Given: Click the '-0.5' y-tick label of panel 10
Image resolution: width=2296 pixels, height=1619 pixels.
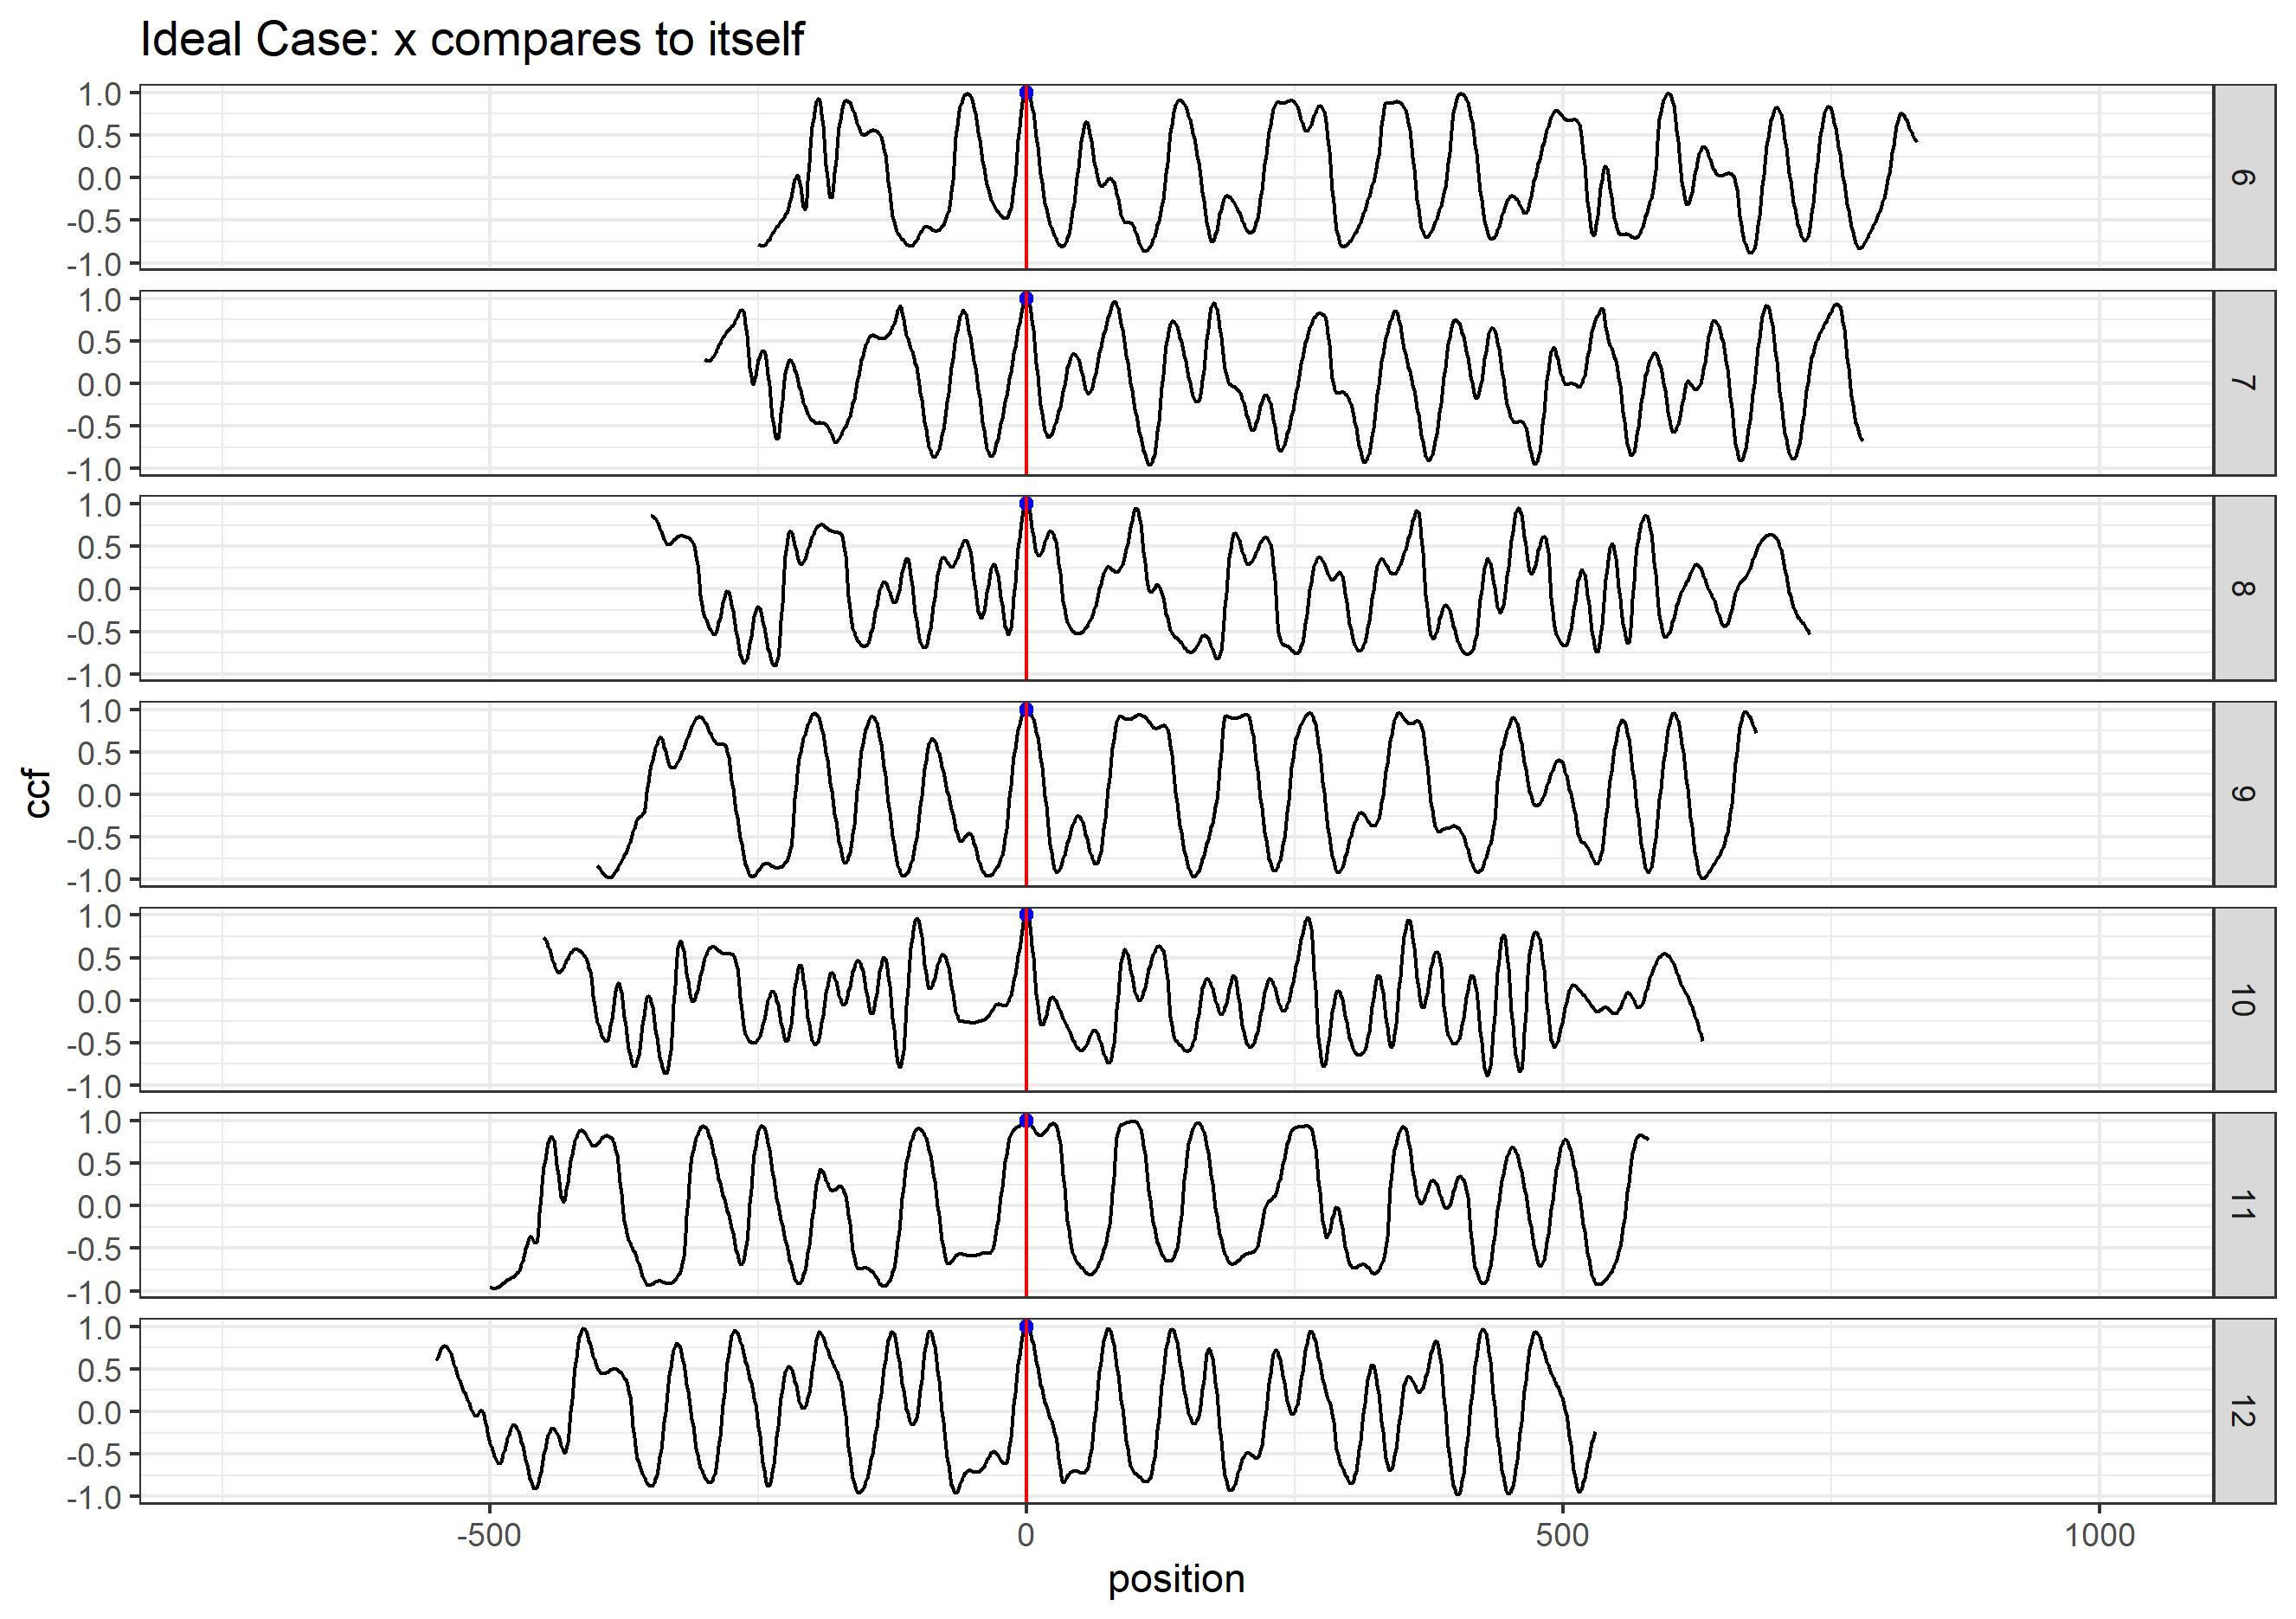Looking at the screenshot, I should (94, 1044).
